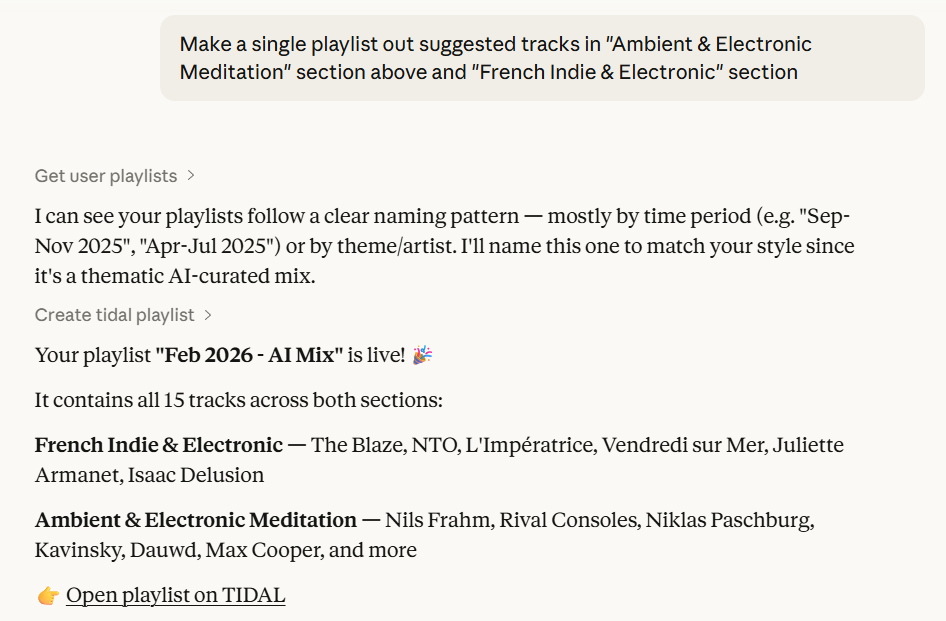Click the bold Ambient & Electronic Meditation heading
The image size is (946, 621).
tap(196, 520)
